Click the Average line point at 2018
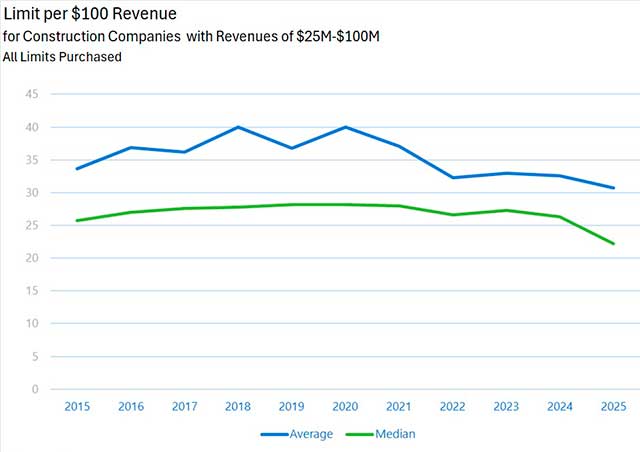This screenshot has width=640, height=452. tap(238, 127)
